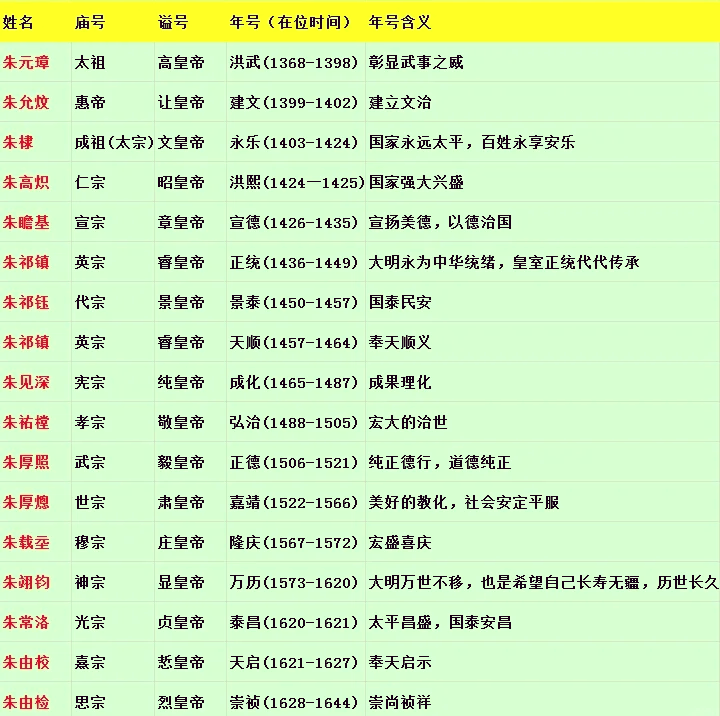Screen dimensions: 720x716
Task: Click the temple name 思宗
Action: [90, 702]
